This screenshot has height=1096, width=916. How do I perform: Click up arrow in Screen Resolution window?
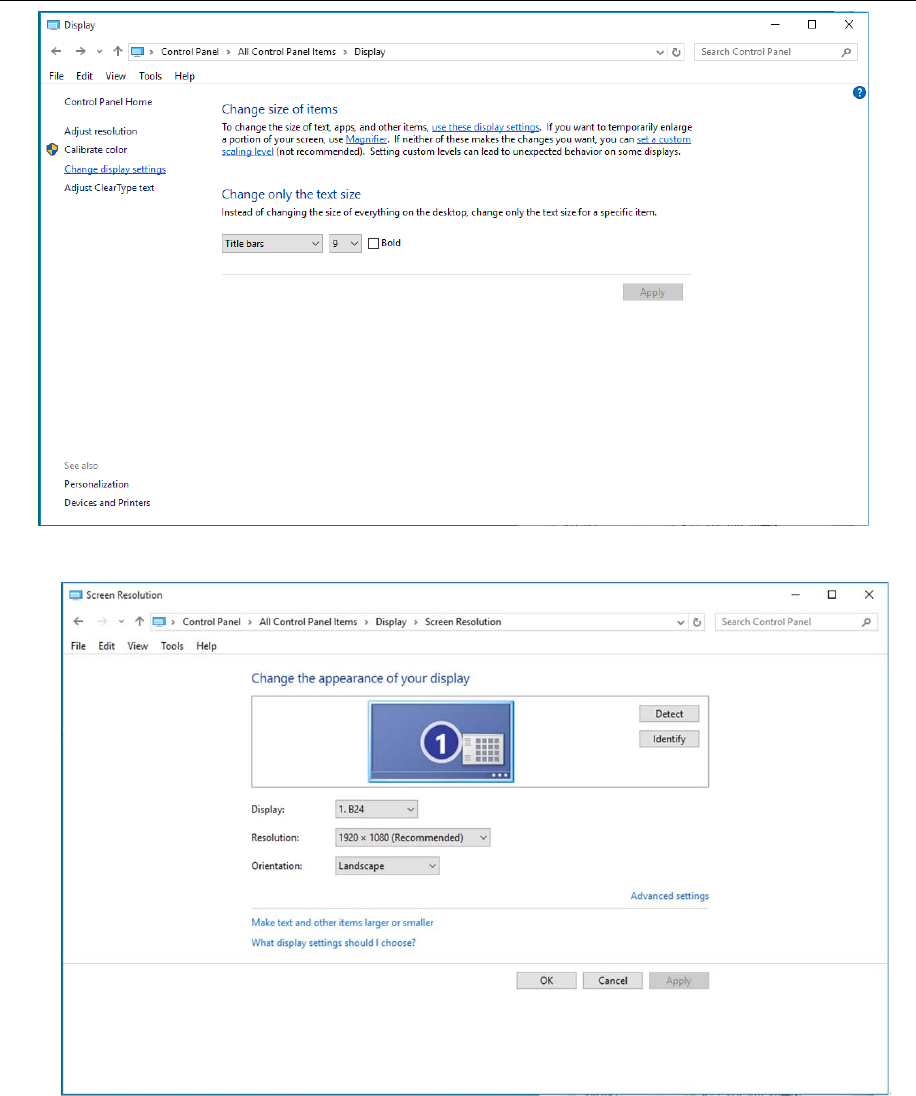click(x=139, y=621)
